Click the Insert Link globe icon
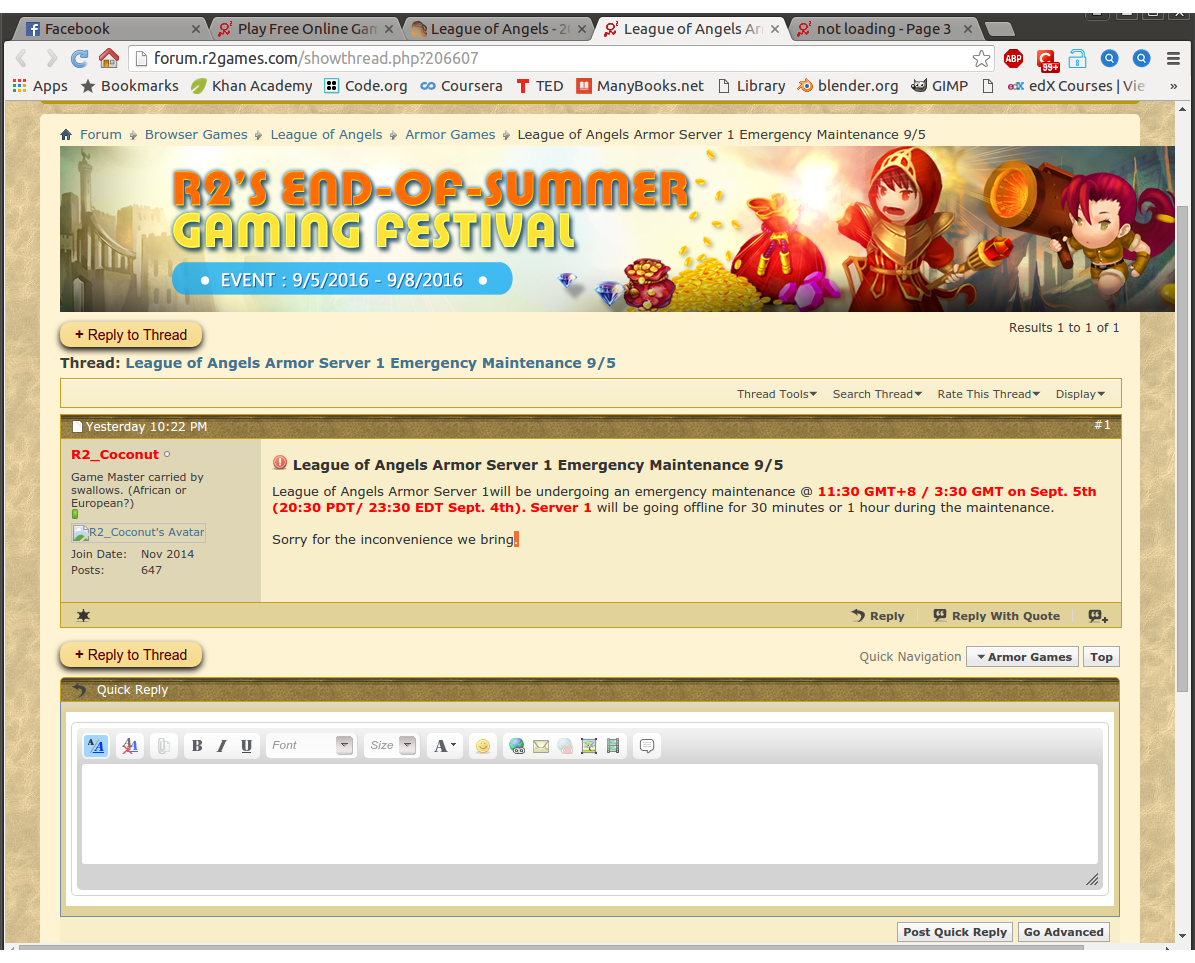 517,746
